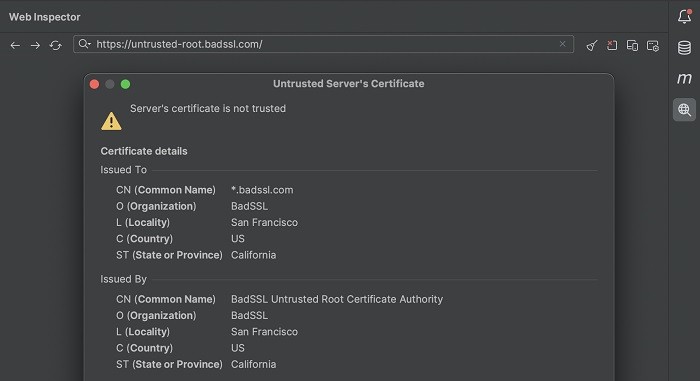Click L (Locality) label under Issued To

tap(143, 222)
